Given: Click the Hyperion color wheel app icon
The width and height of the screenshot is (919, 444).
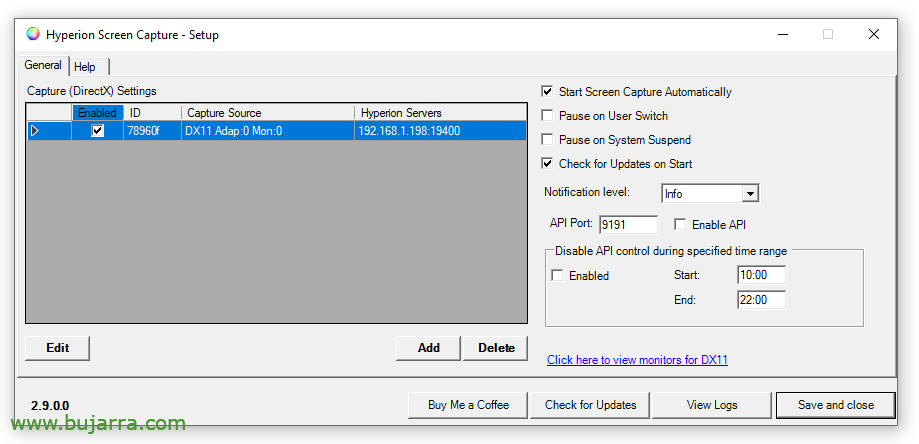Looking at the screenshot, I should [x=33, y=35].
